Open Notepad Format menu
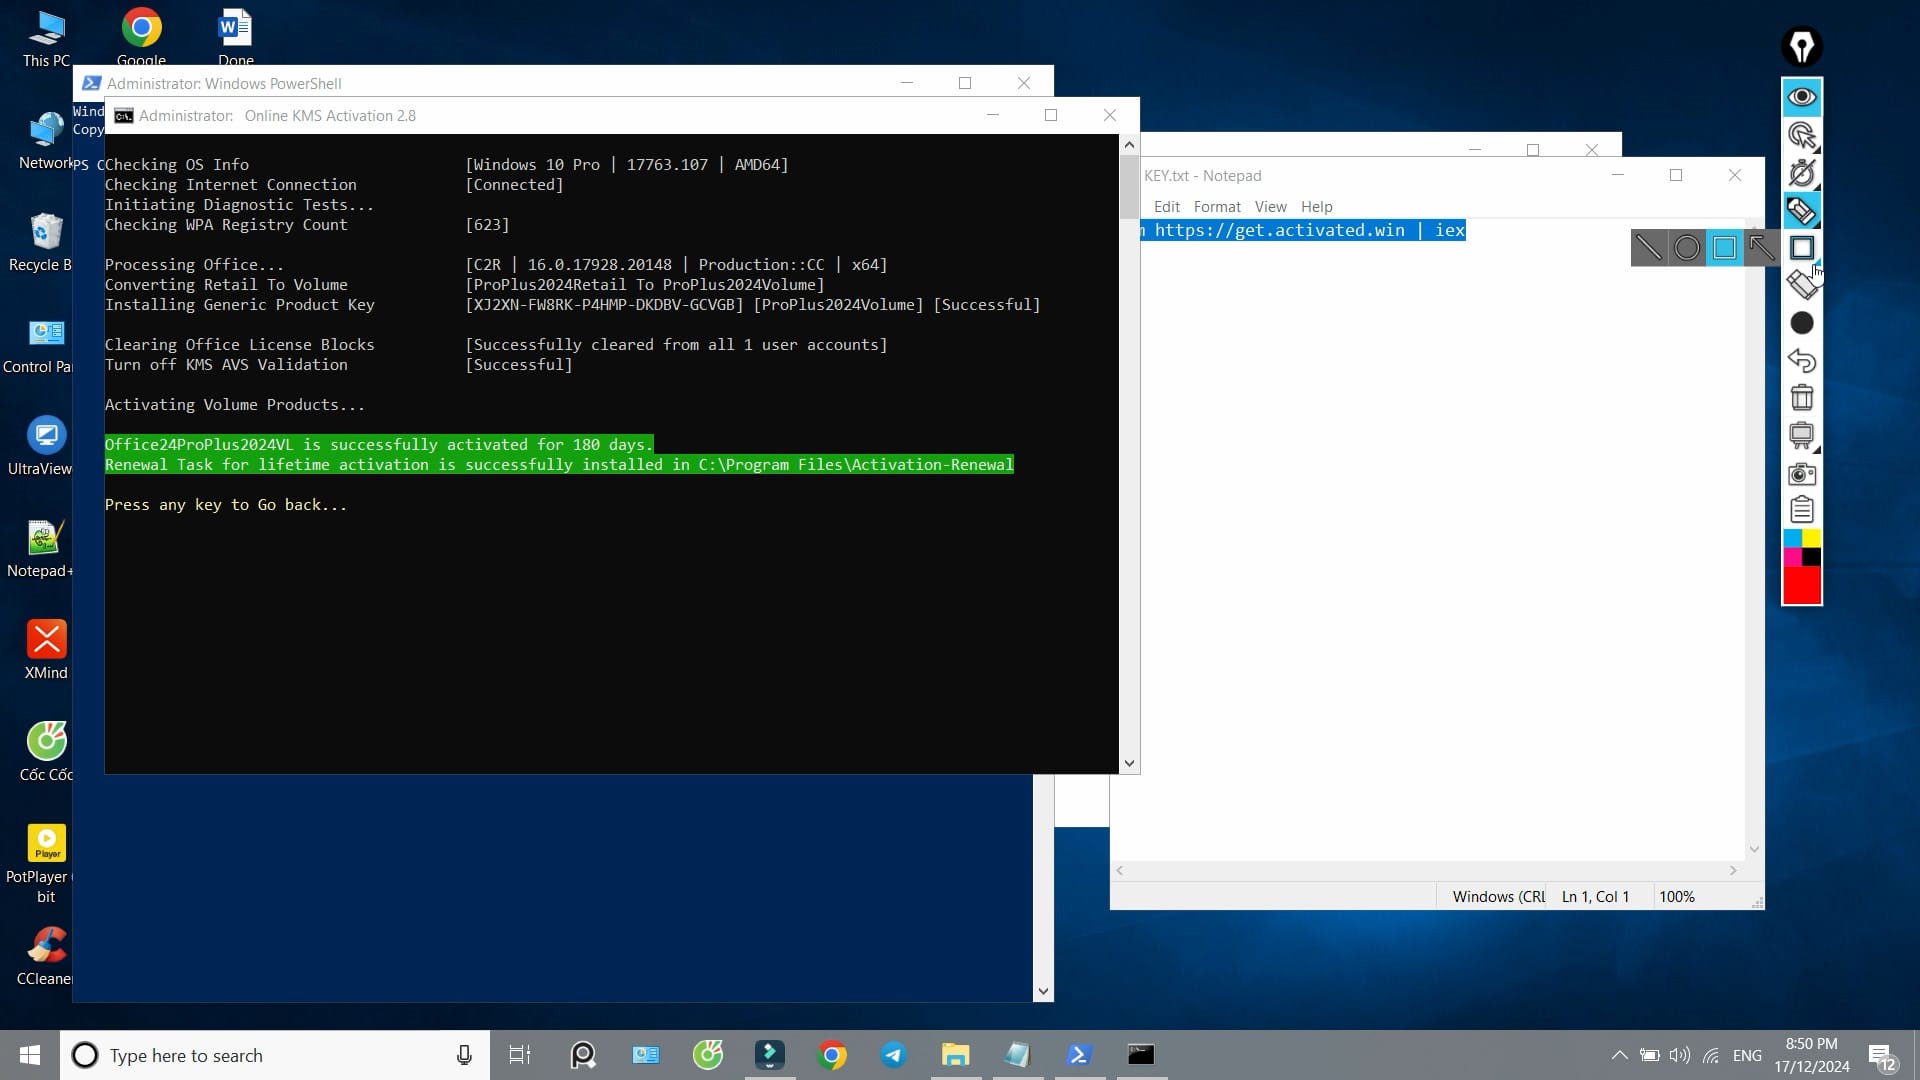Viewport: 1920px width, 1080px height. click(x=1217, y=206)
